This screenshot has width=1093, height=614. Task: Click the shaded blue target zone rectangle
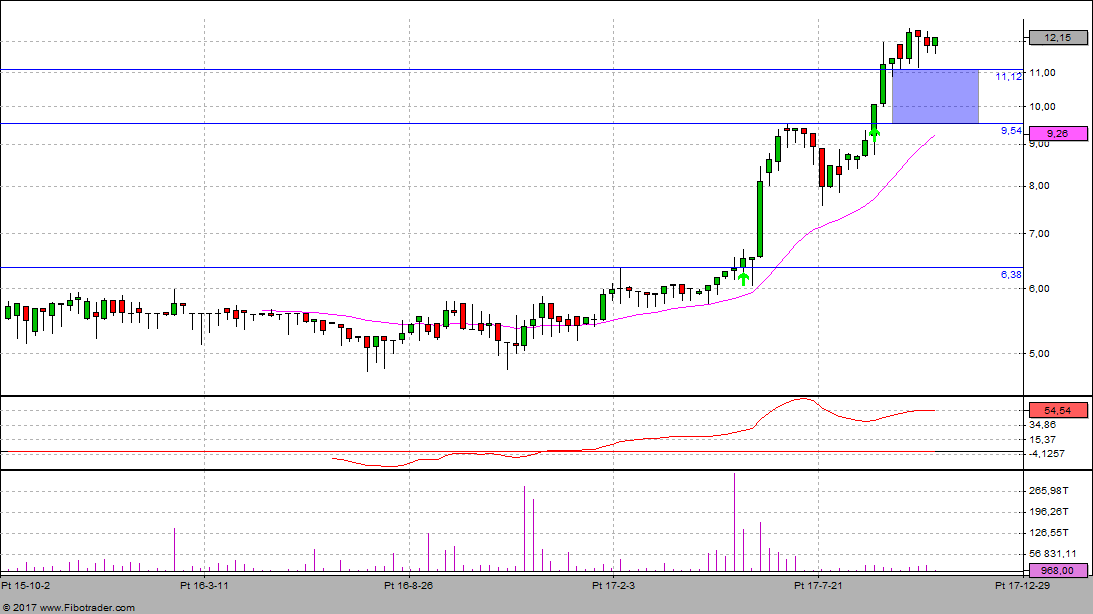coord(935,97)
